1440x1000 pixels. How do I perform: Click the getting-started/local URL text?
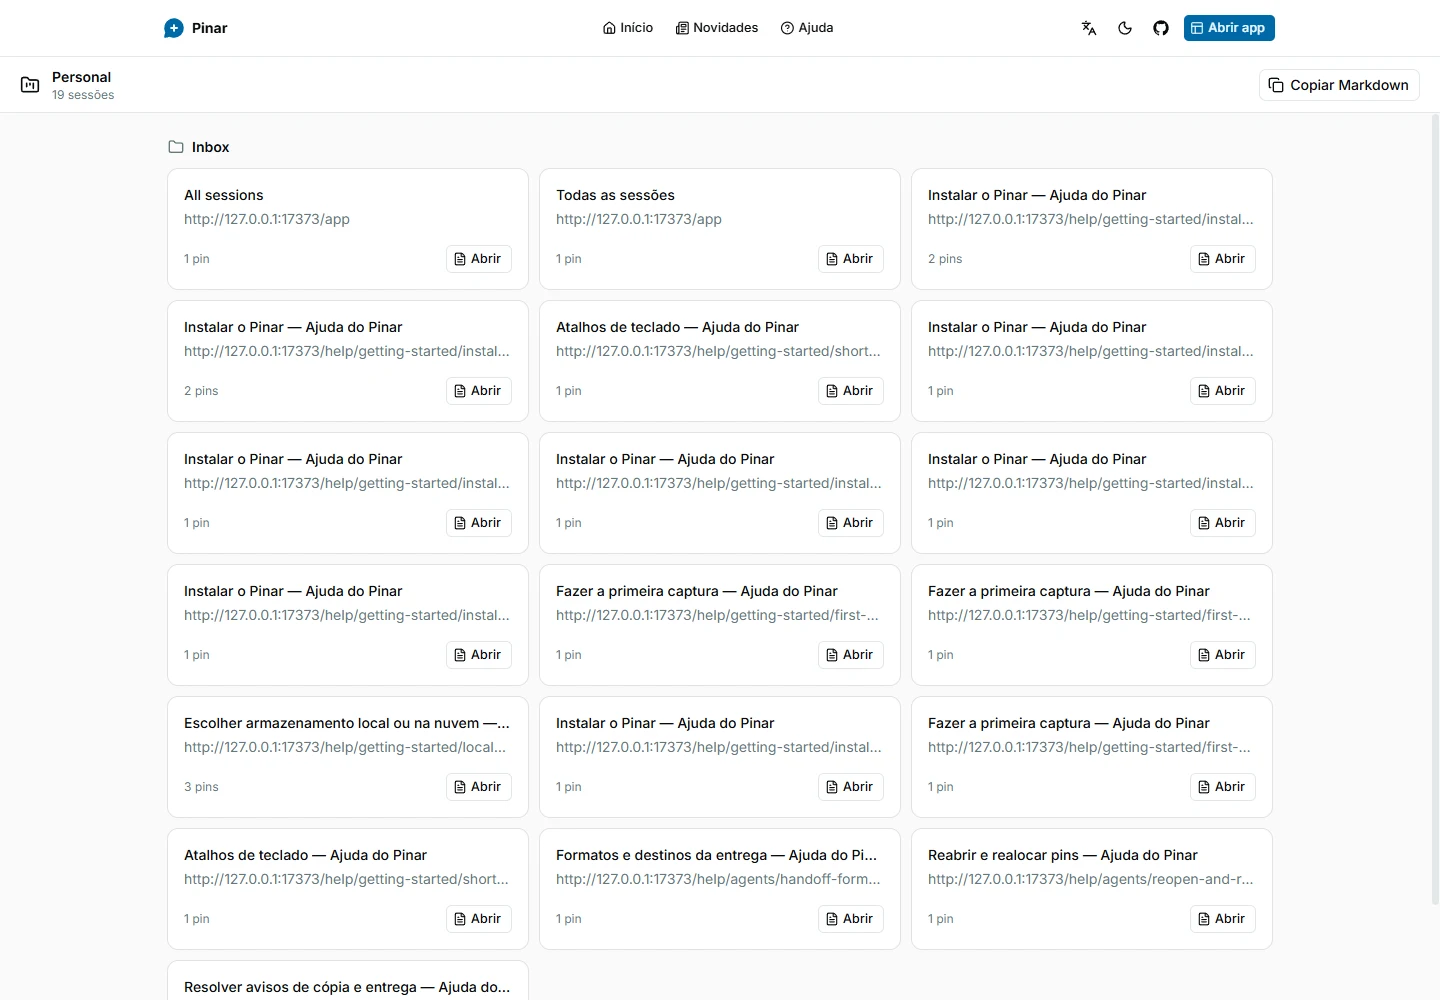[345, 747]
